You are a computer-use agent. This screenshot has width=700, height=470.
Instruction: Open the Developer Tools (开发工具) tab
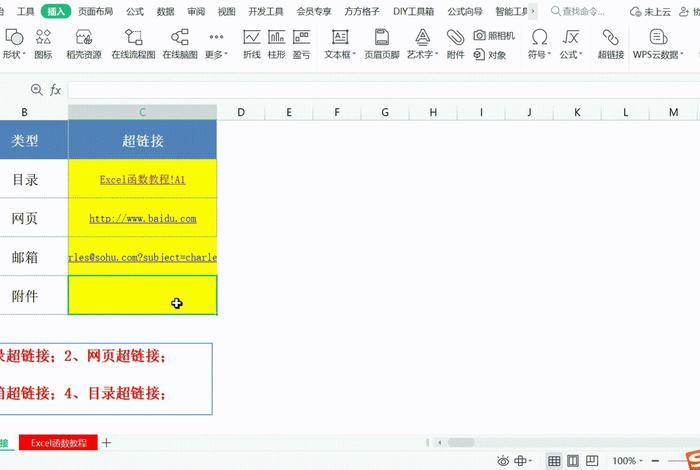pyautogui.click(x=266, y=12)
